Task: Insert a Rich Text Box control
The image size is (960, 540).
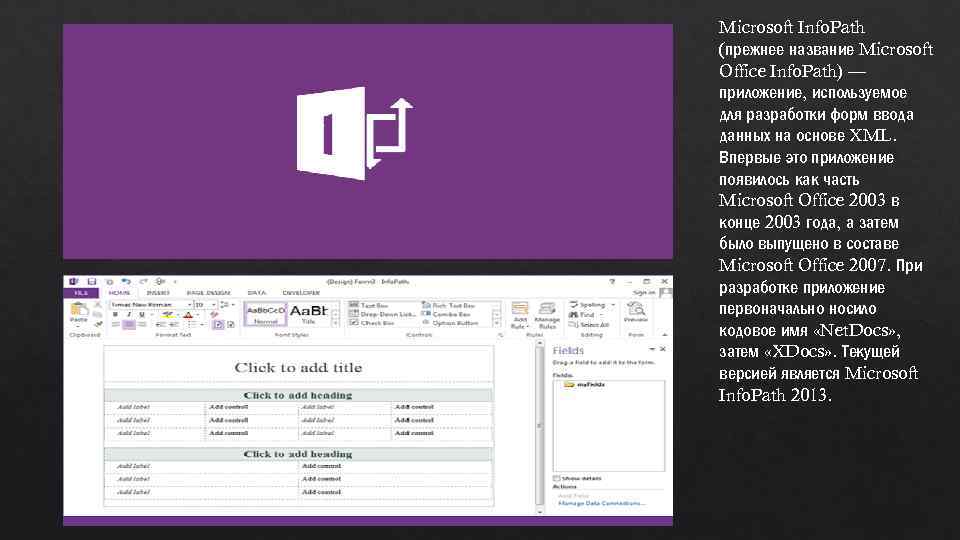Action: [448, 305]
